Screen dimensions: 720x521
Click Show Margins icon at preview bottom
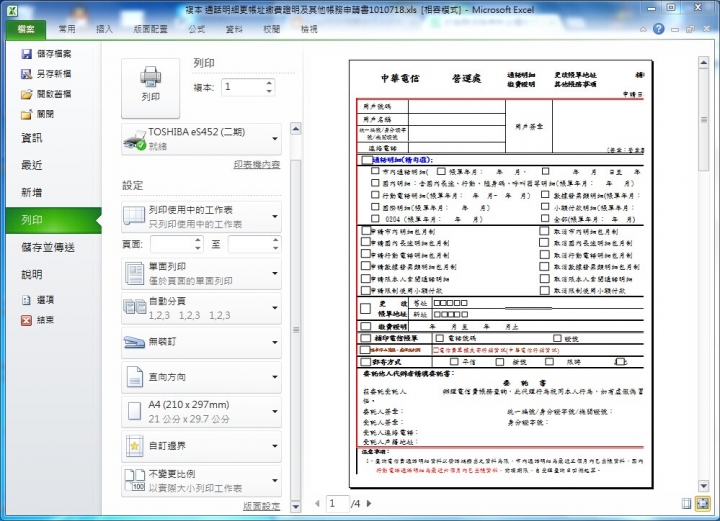686,504
